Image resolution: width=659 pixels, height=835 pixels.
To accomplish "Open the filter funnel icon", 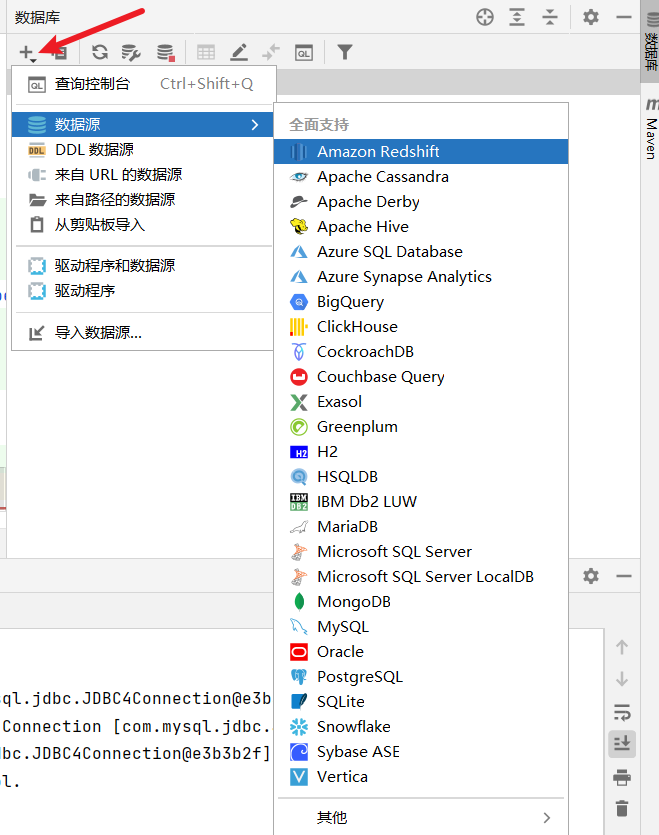I will [345, 52].
